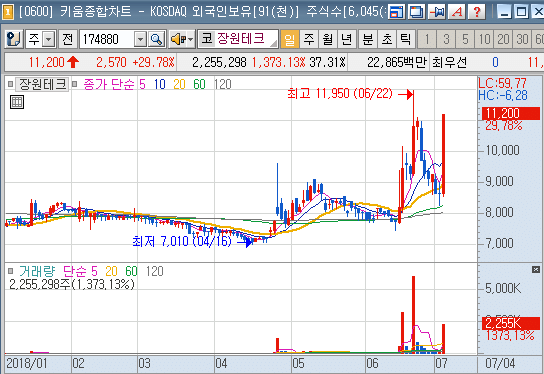Image resolution: width=544 pixels, height=374 pixels.
Task: Click the gray 120-day MA legend number
Action: pyautogui.click(x=223, y=84)
